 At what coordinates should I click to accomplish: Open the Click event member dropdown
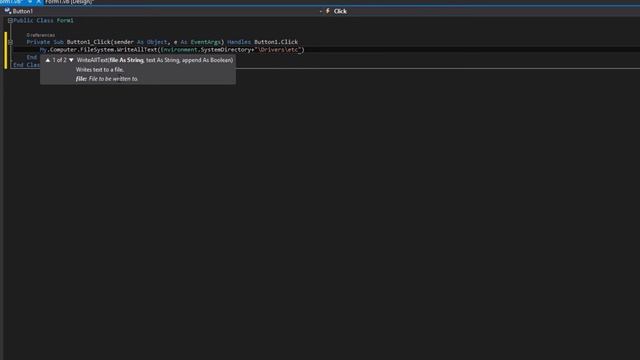[x=482, y=11]
